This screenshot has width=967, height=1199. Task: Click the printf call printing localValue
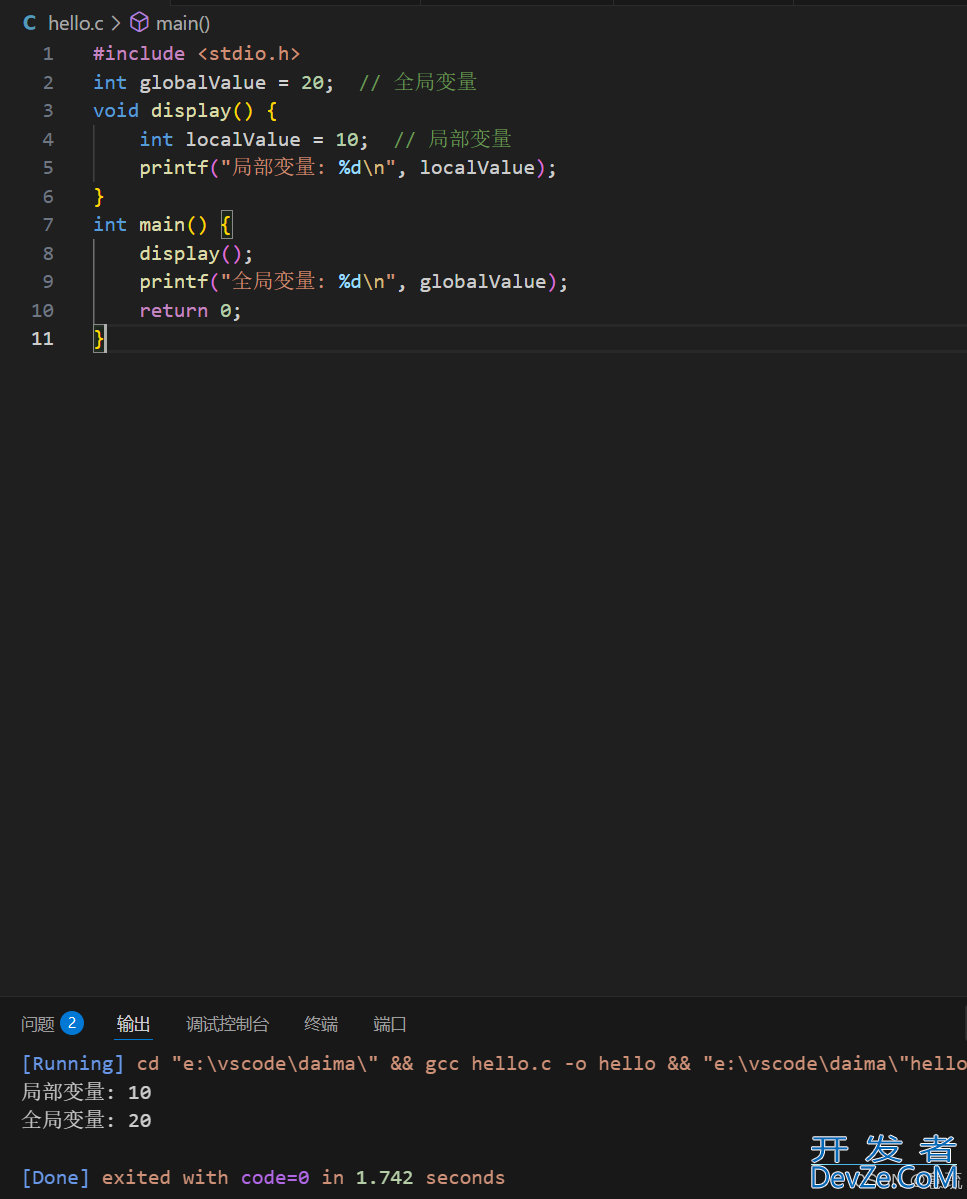click(348, 167)
